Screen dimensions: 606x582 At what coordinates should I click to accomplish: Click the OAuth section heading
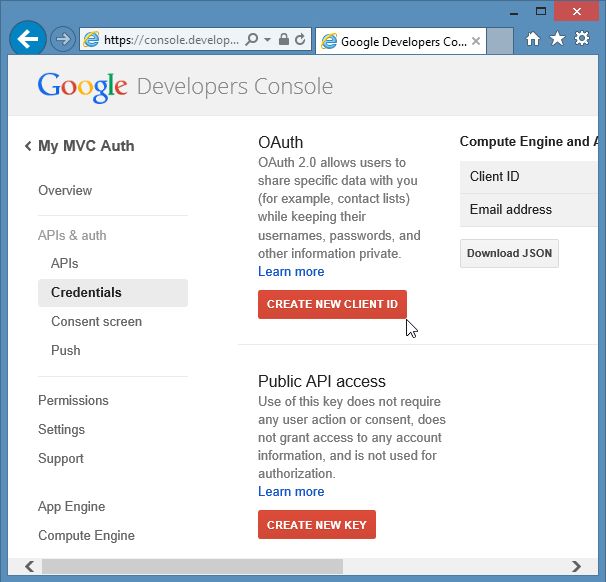(x=281, y=143)
